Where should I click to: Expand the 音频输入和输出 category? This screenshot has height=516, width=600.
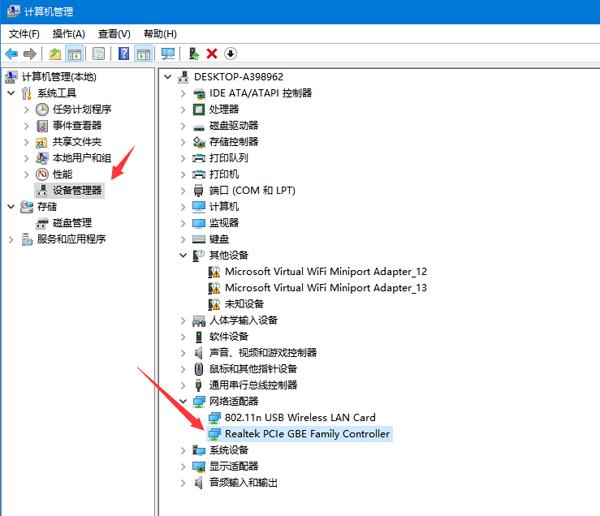tap(183, 483)
